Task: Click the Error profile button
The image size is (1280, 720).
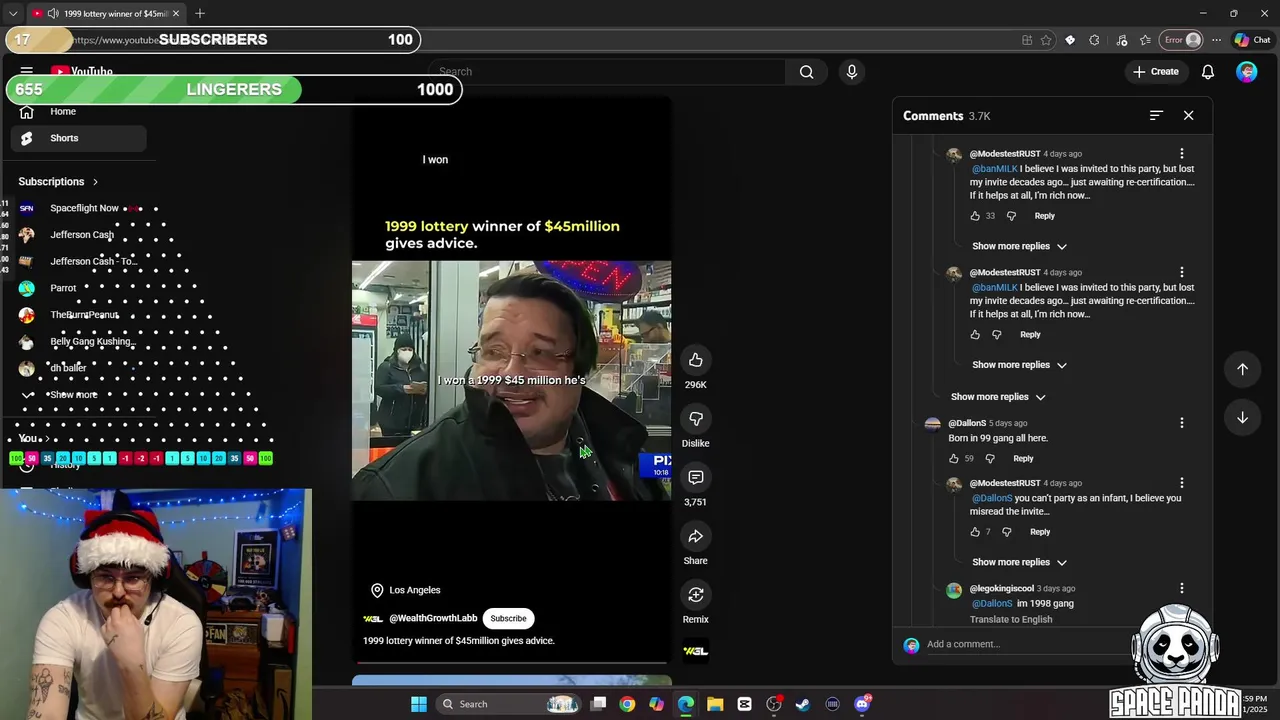Action: 1181,40
